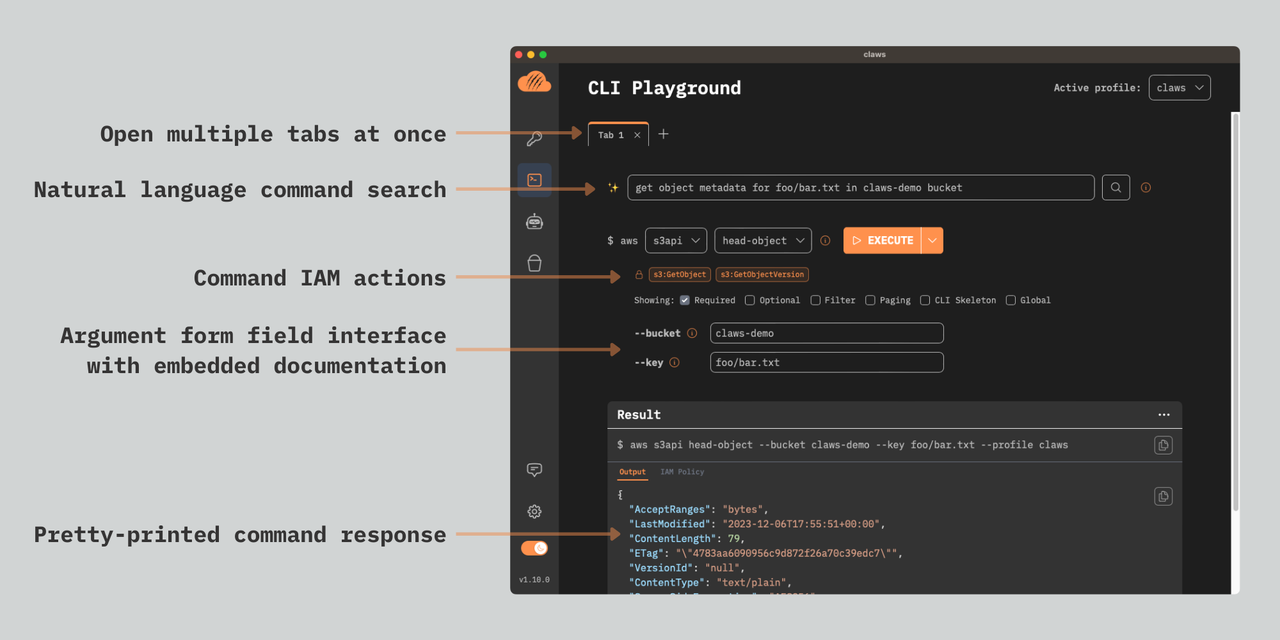Select Tab 1

[x=611, y=135]
